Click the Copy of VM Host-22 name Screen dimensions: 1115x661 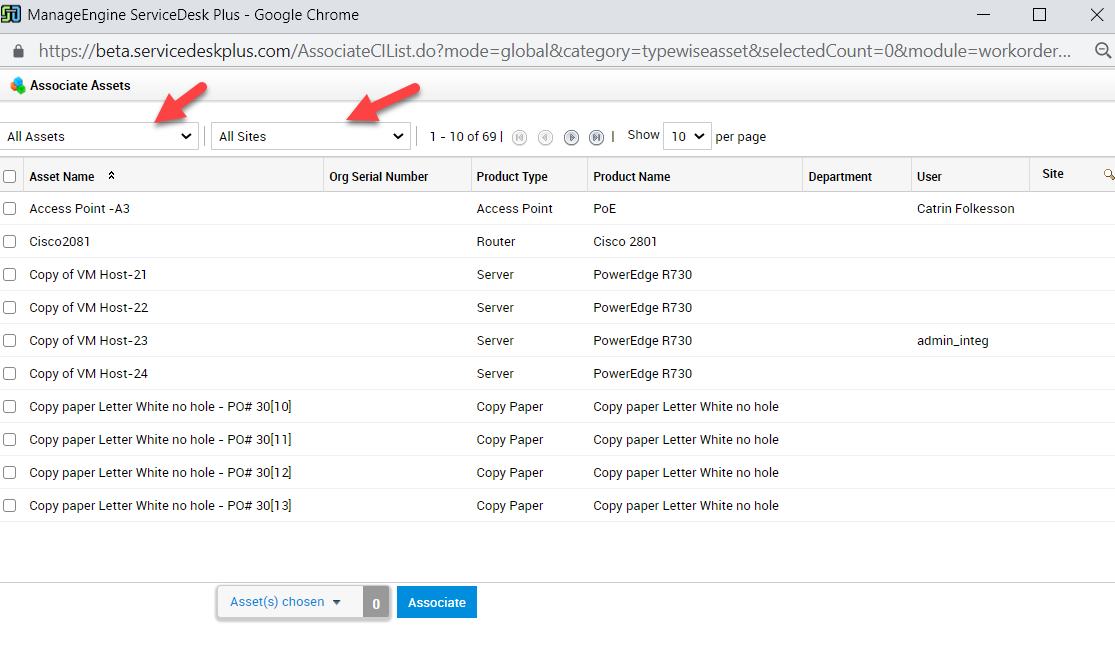89,308
